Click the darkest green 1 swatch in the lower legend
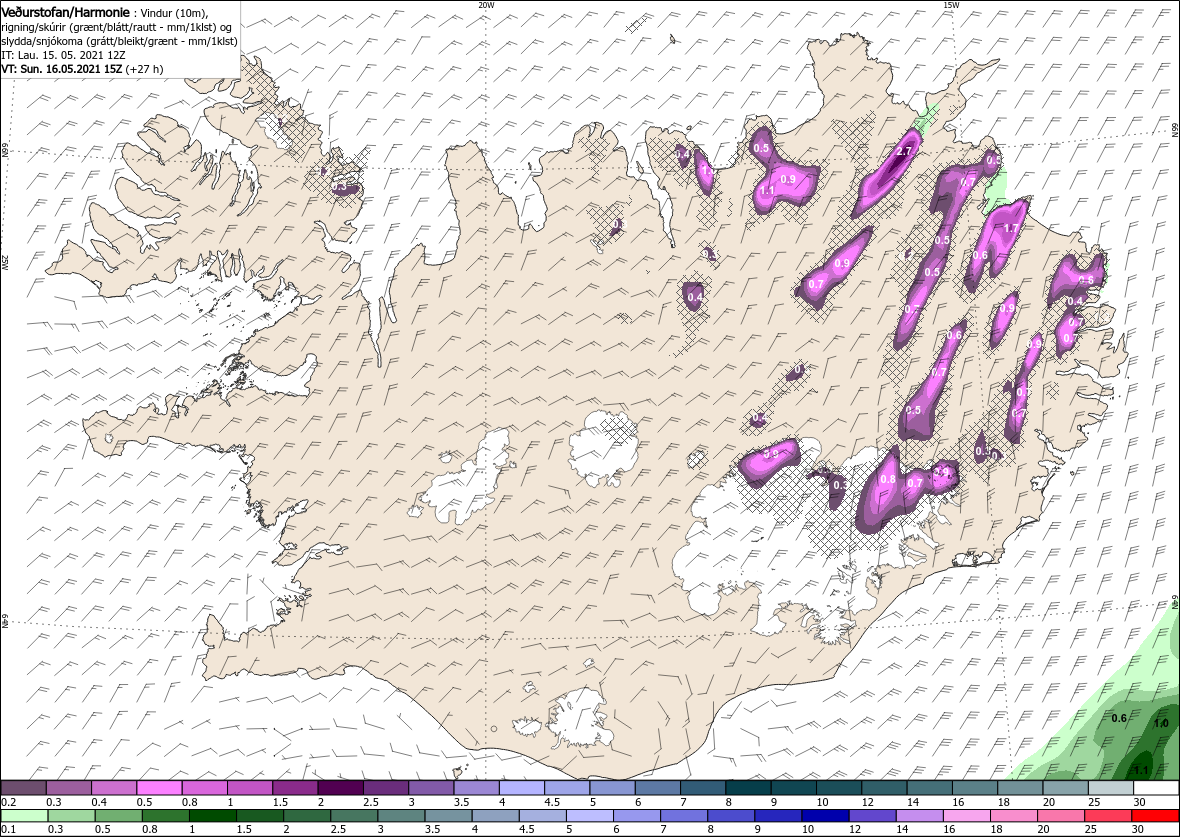Screen dimensions: 1180x837 (211, 816)
